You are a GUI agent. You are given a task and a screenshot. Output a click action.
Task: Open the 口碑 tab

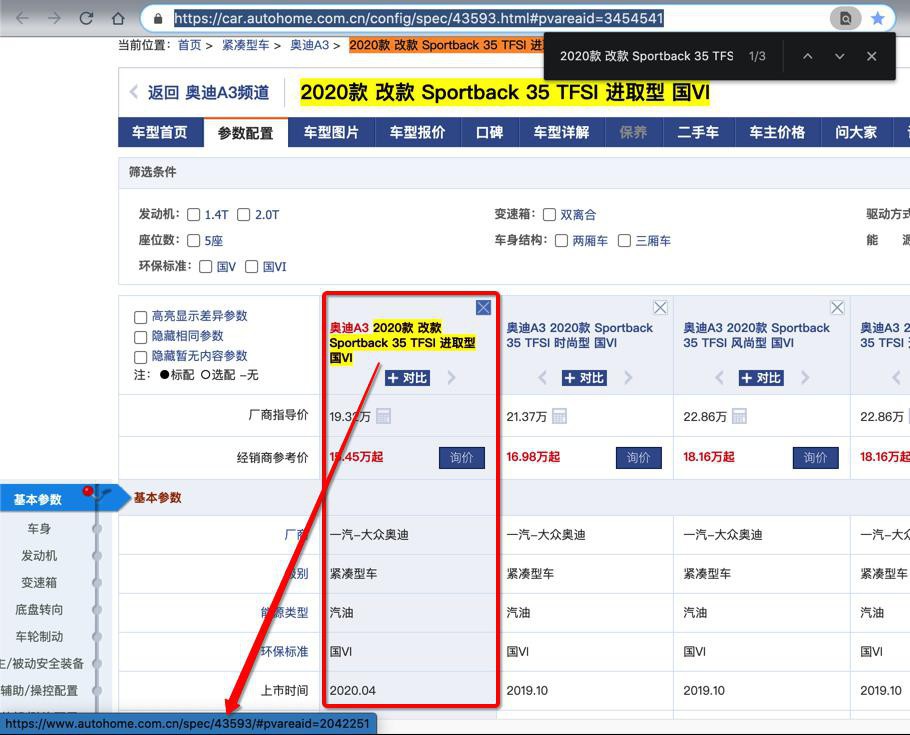pos(490,132)
